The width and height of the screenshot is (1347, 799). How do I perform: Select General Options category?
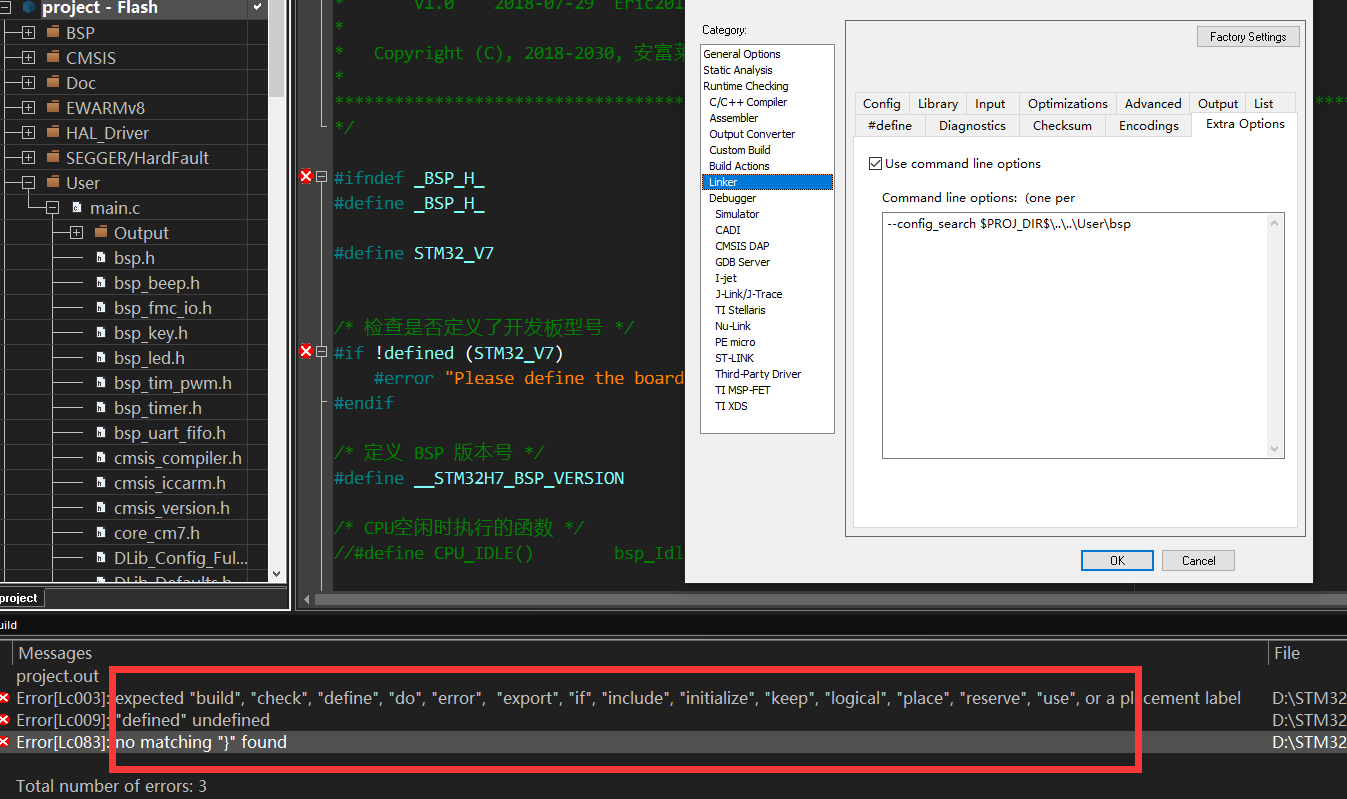click(x=742, y=54)
